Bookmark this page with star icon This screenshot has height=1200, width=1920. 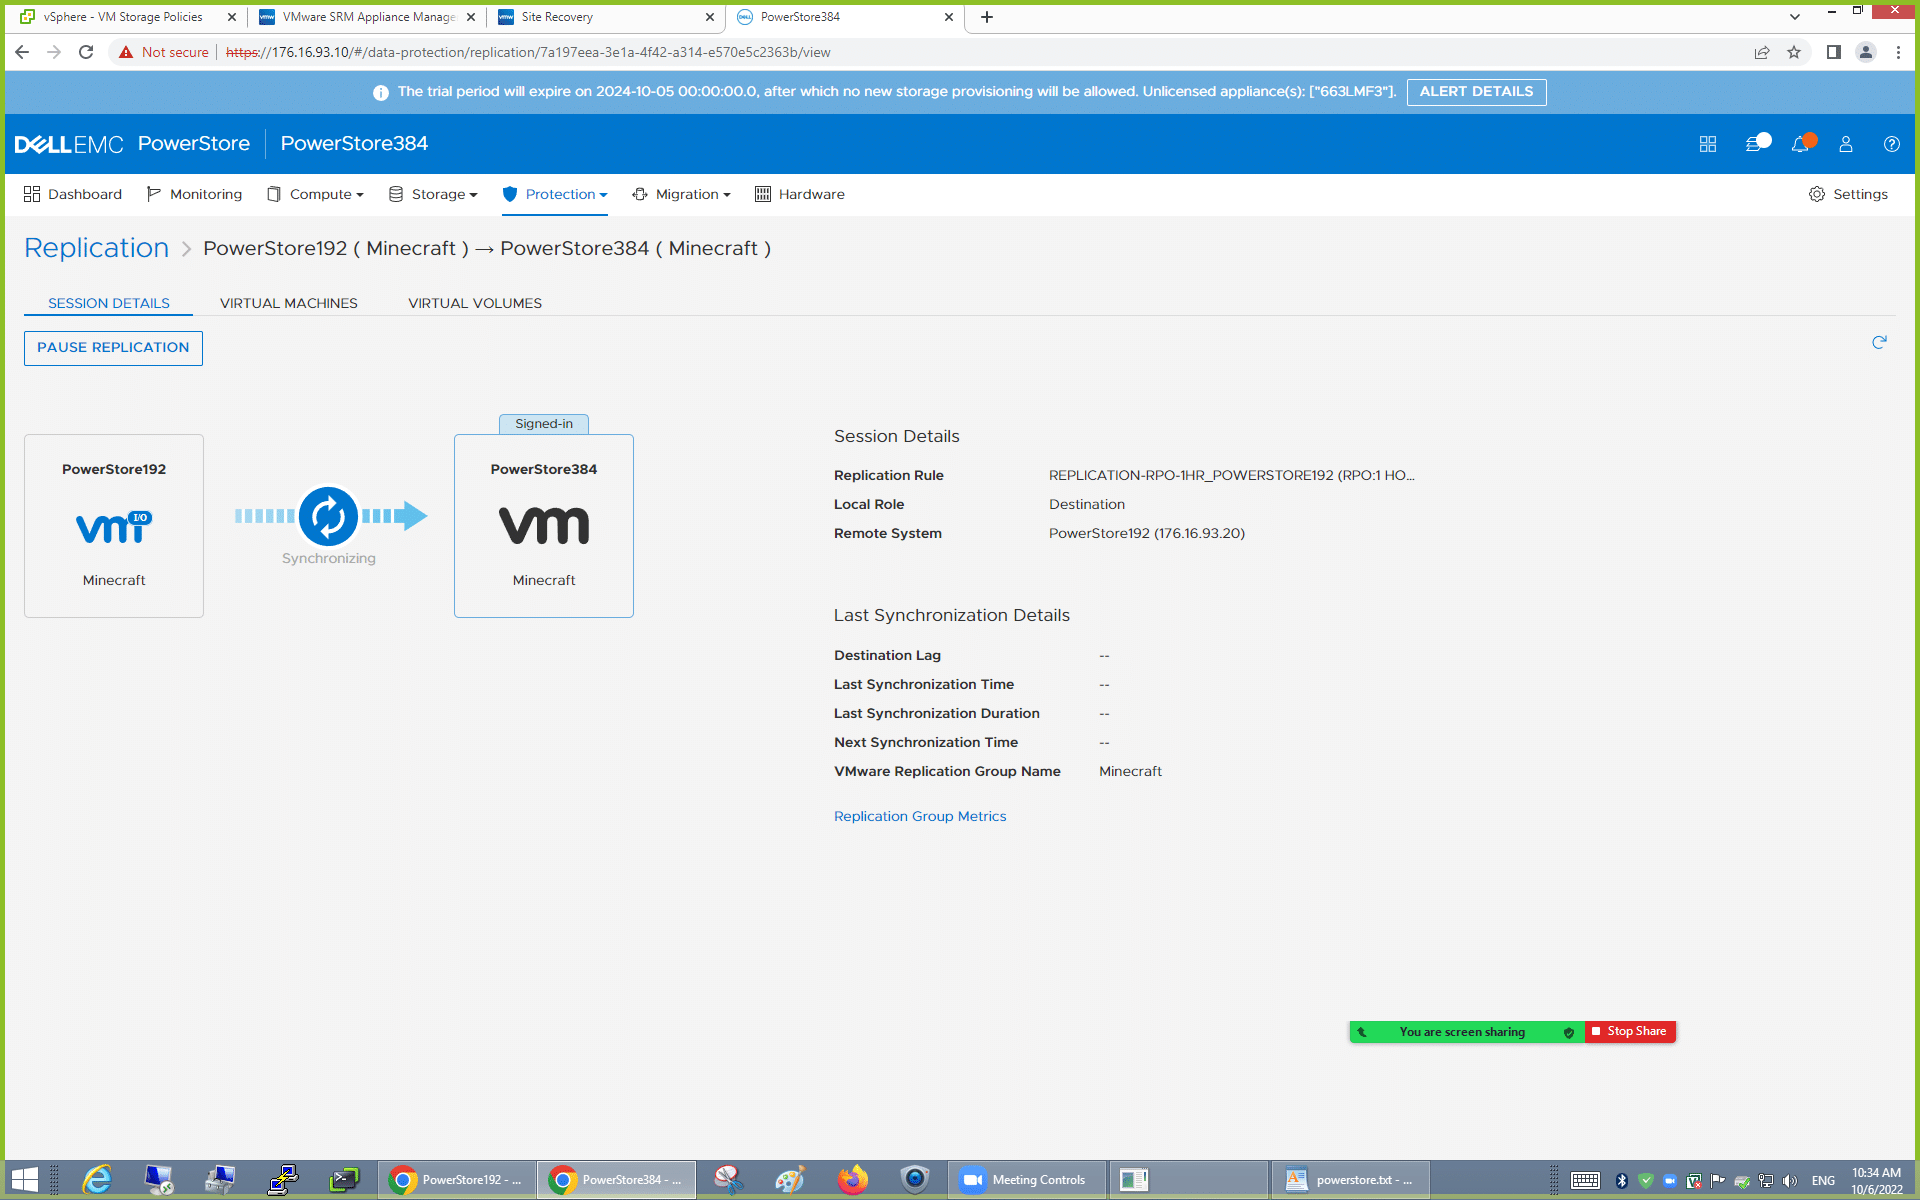coord(1794,52)
